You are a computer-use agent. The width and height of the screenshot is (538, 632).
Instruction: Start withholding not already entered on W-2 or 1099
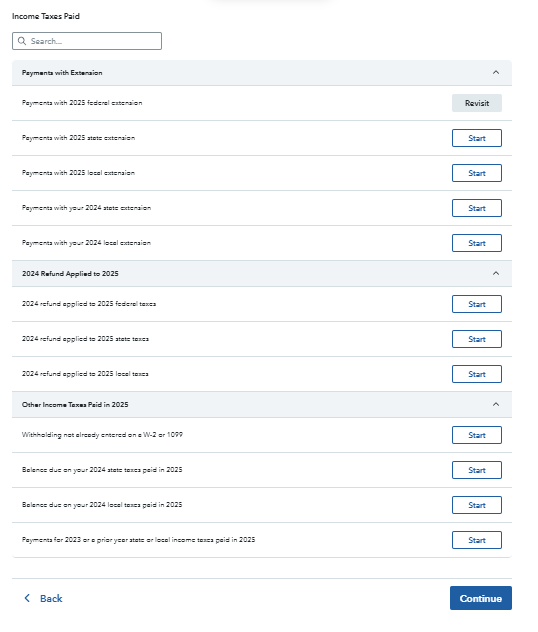coord(477,435)
